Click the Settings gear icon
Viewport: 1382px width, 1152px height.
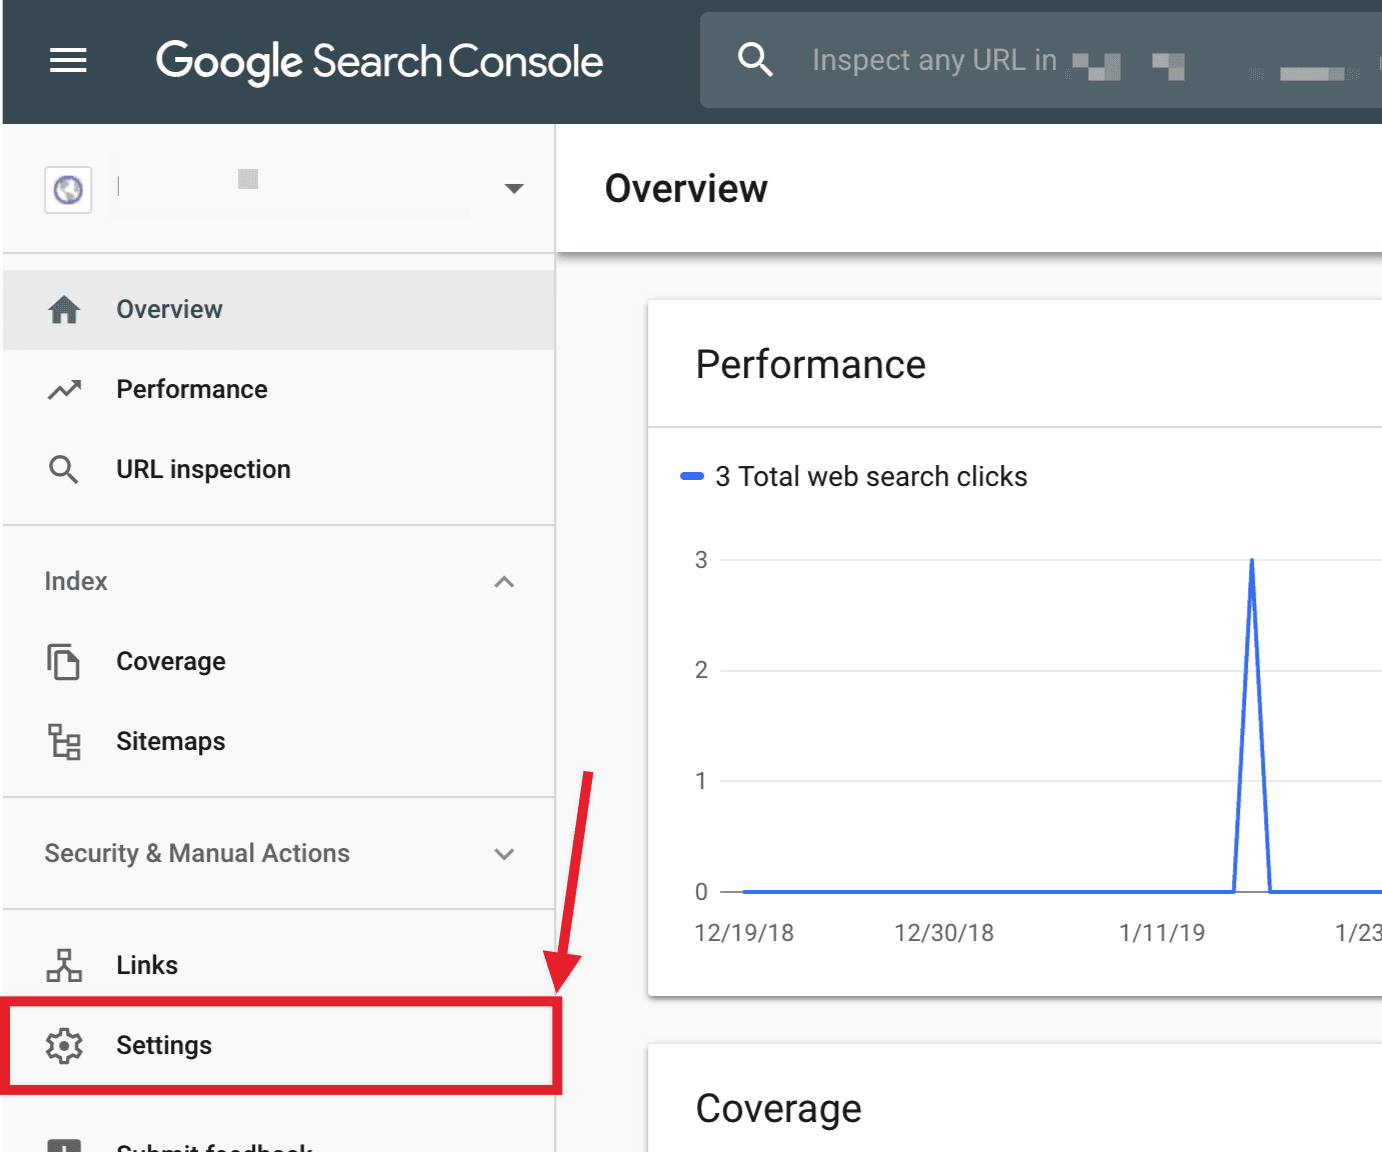64,1045
